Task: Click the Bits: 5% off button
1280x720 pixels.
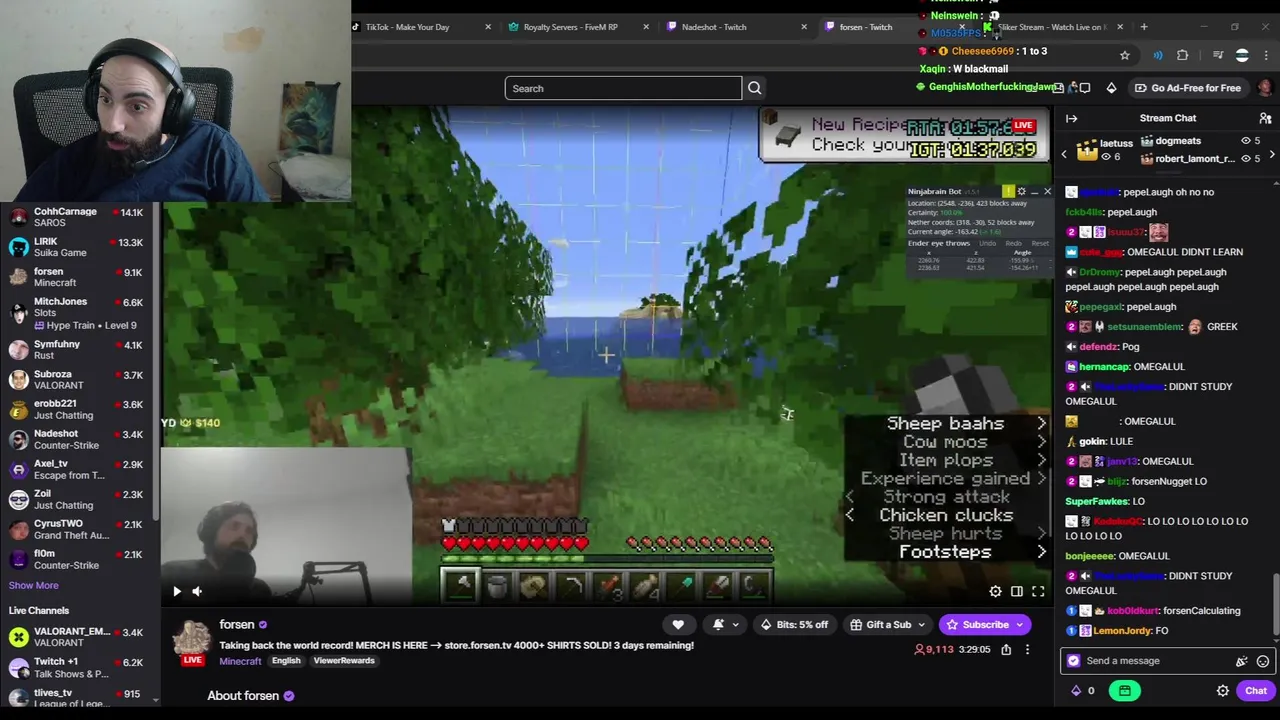Action: 795,625
